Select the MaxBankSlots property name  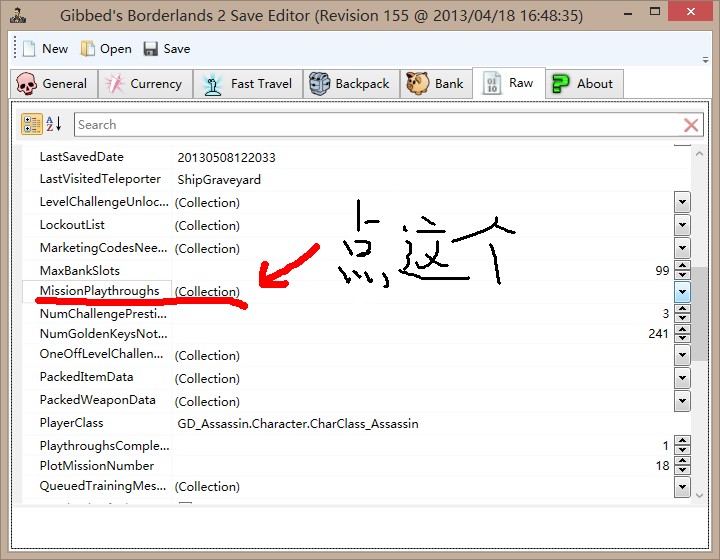pyautogui.click(x=79, y=270)
